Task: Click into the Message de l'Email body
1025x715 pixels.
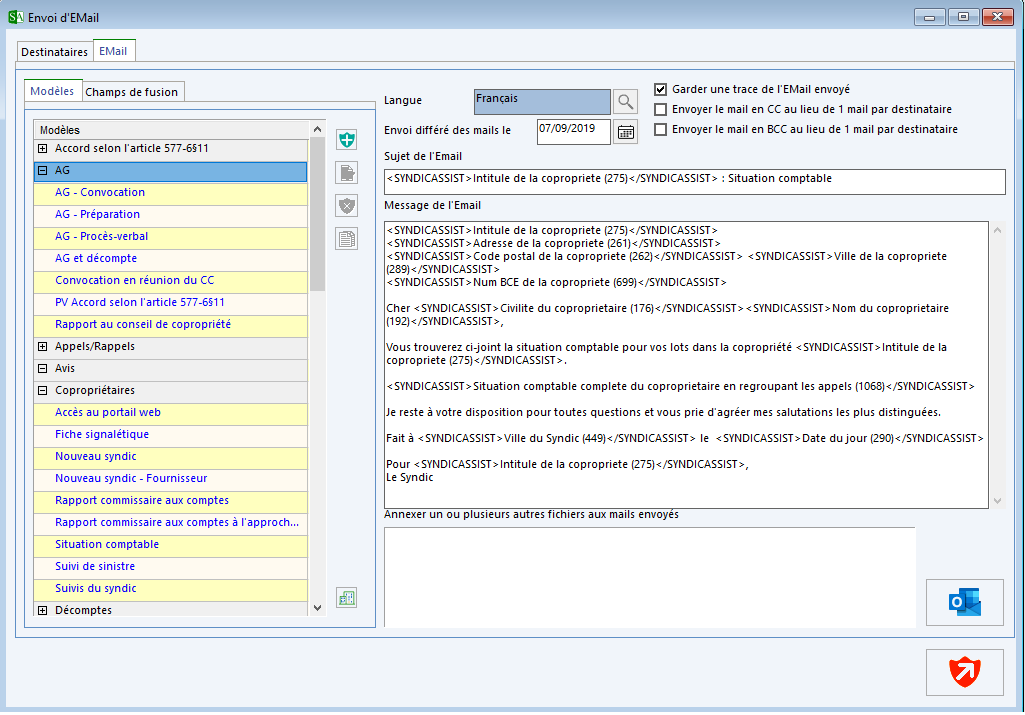Action: [686, 365]
